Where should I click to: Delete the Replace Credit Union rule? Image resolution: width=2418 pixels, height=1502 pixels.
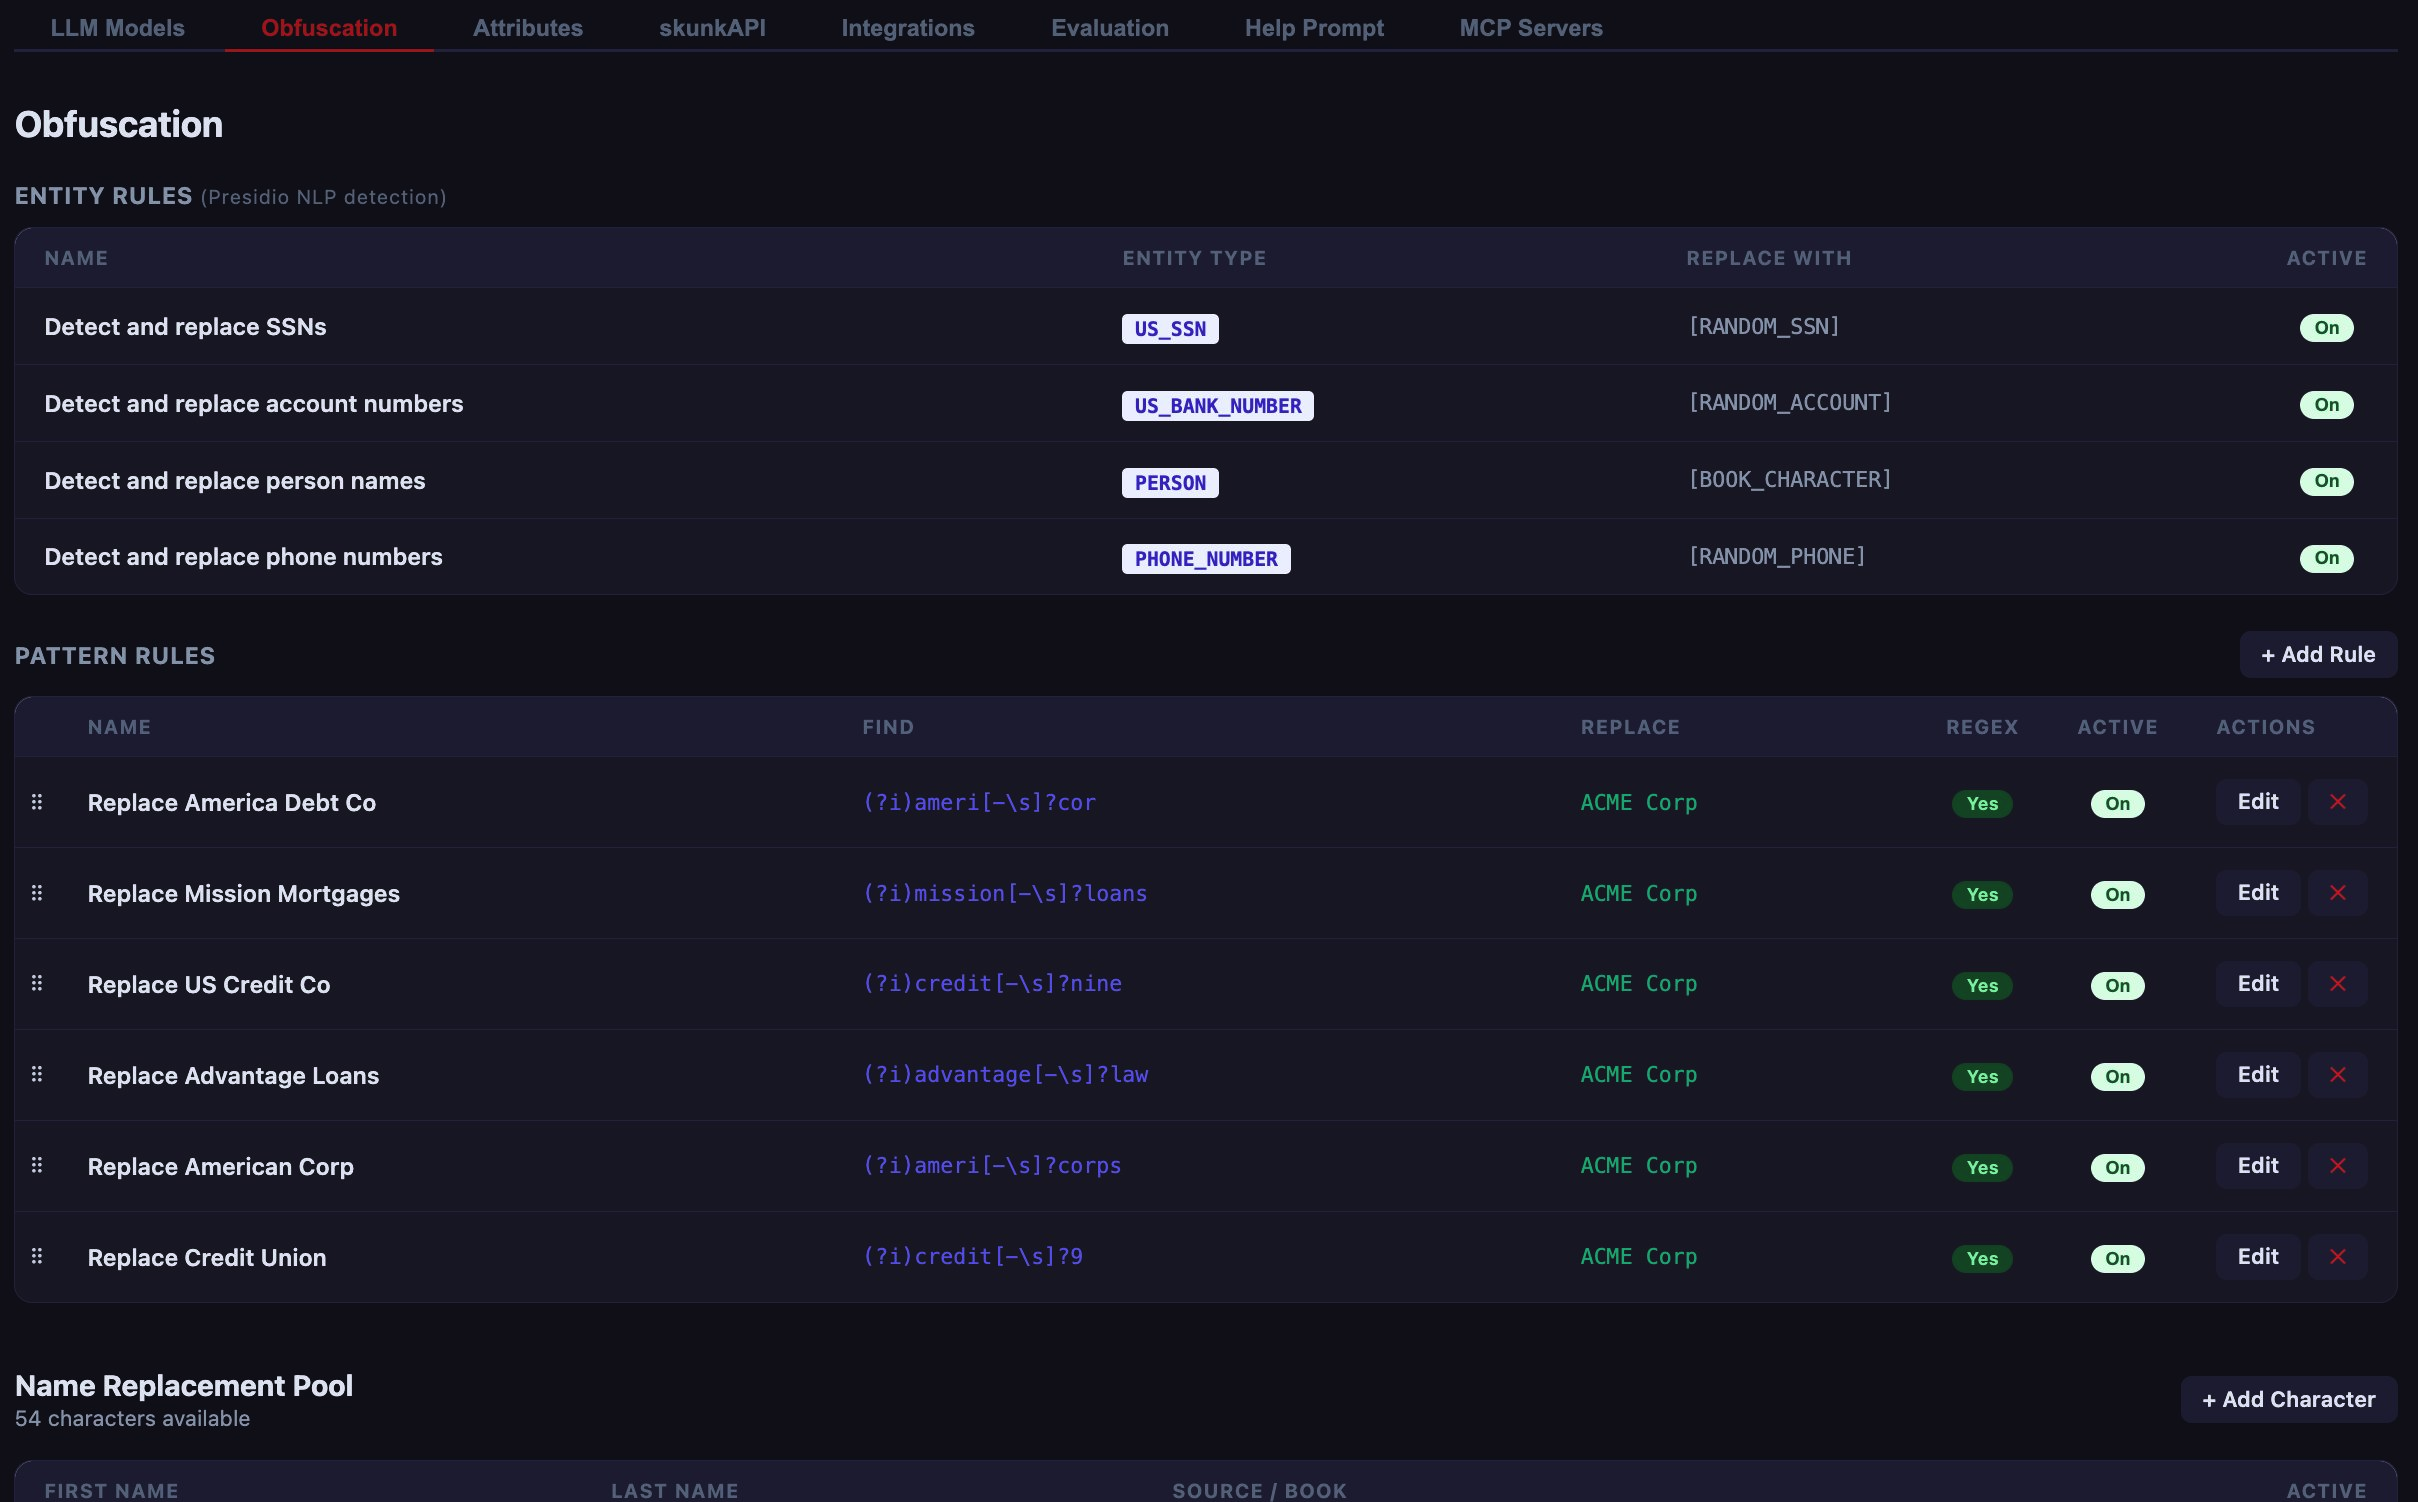[2337, 1257]
